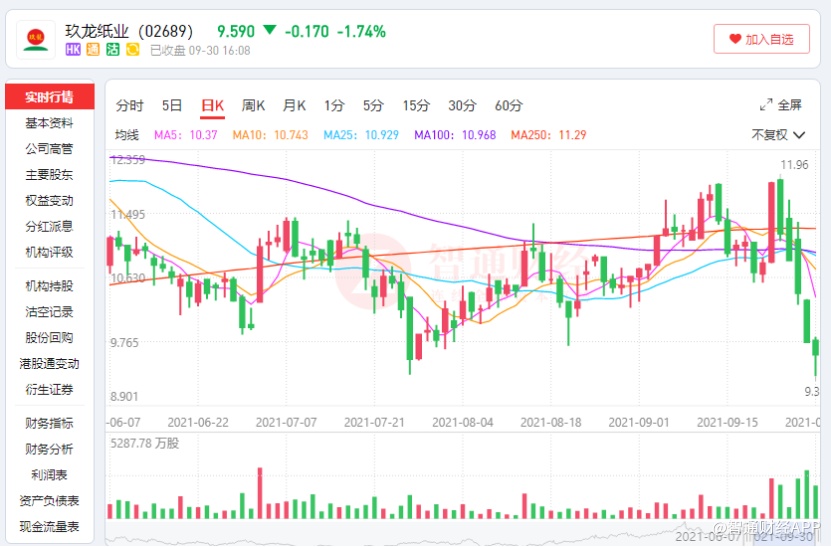Open the 不复权 adjustment dropdown
Image resolution: width=831 pixels, height=547 pixels.
coord(777,135)
